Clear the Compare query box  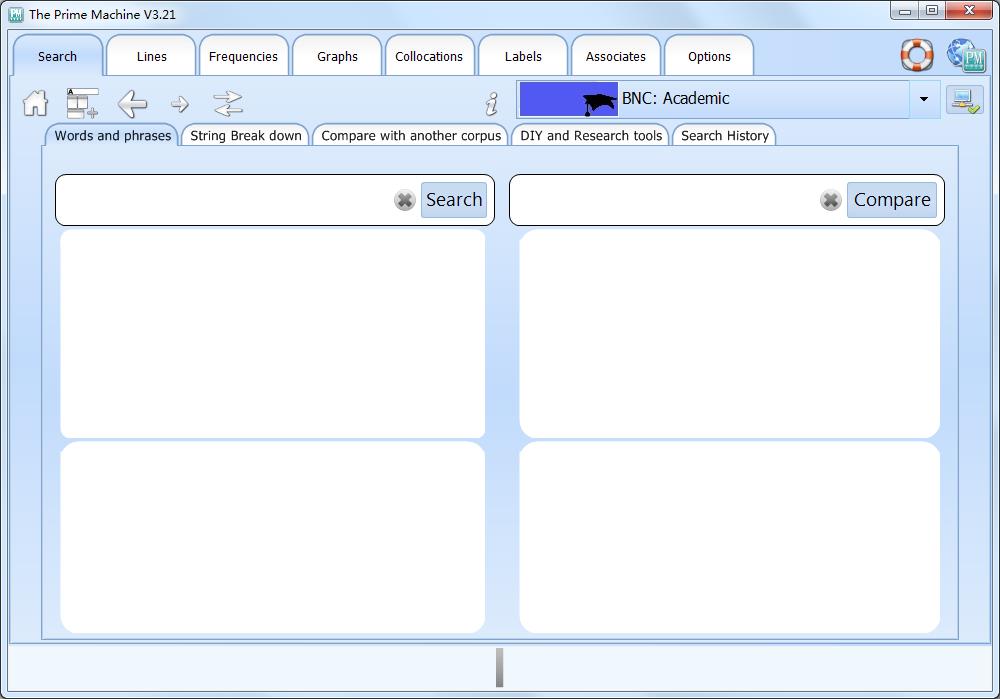click(x=830, y=200)
